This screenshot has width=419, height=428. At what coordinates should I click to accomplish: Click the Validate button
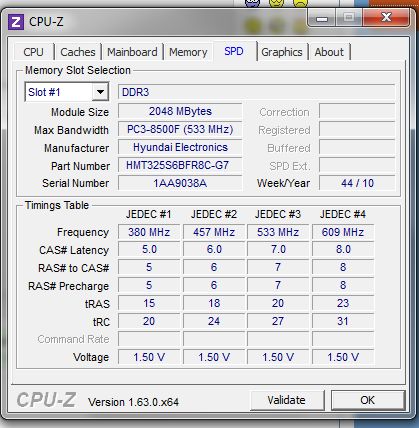point(287,400)
